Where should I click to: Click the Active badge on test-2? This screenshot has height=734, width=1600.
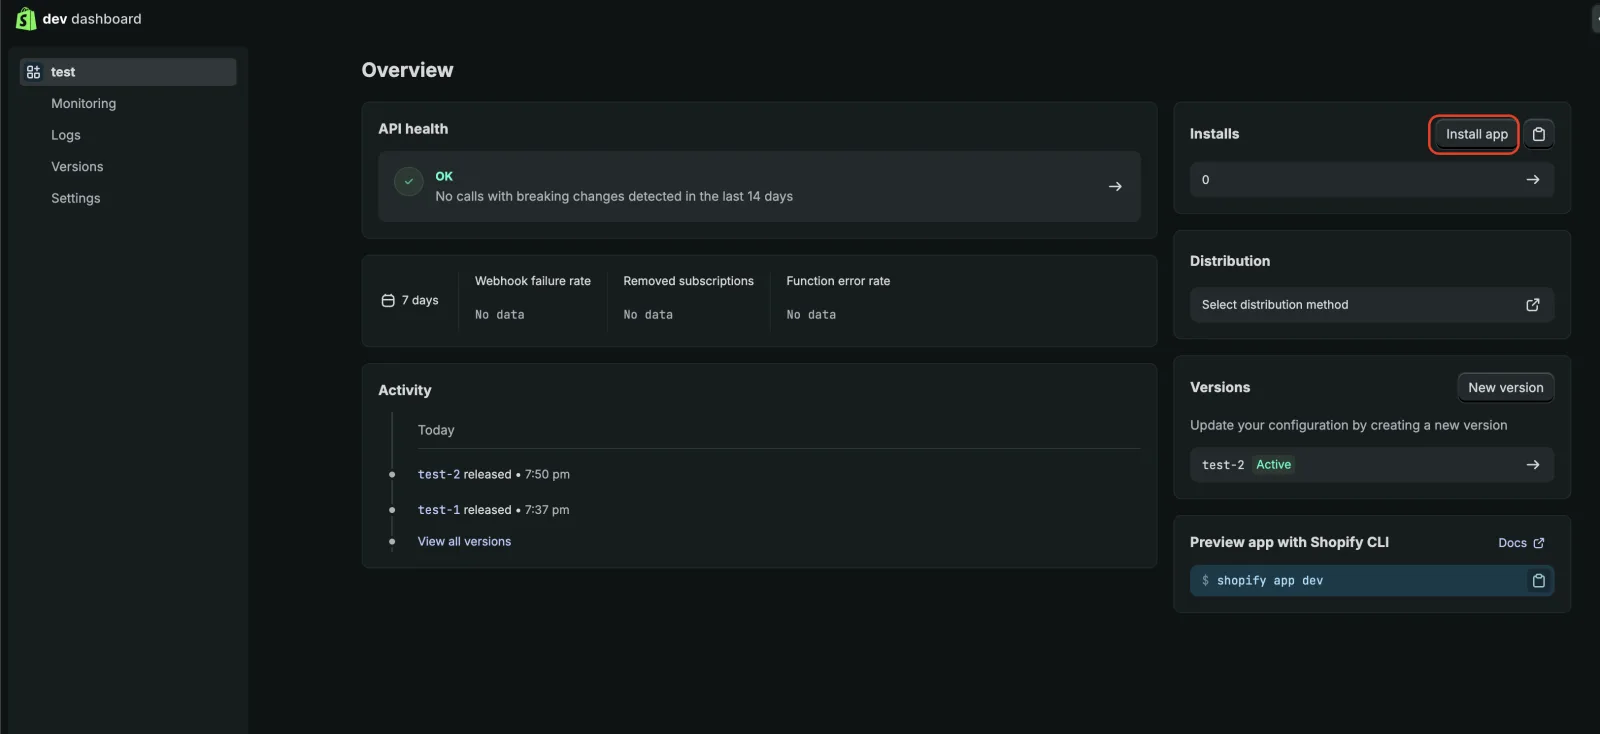pyautogui.click(x=1274, y=465)
